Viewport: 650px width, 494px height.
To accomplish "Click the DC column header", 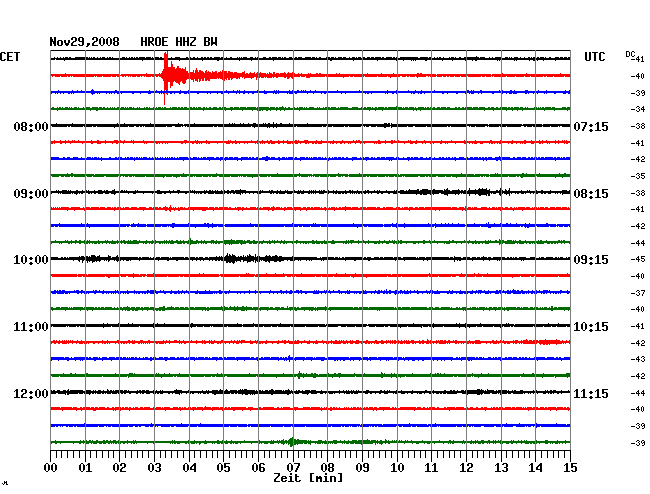I will 630,54.
